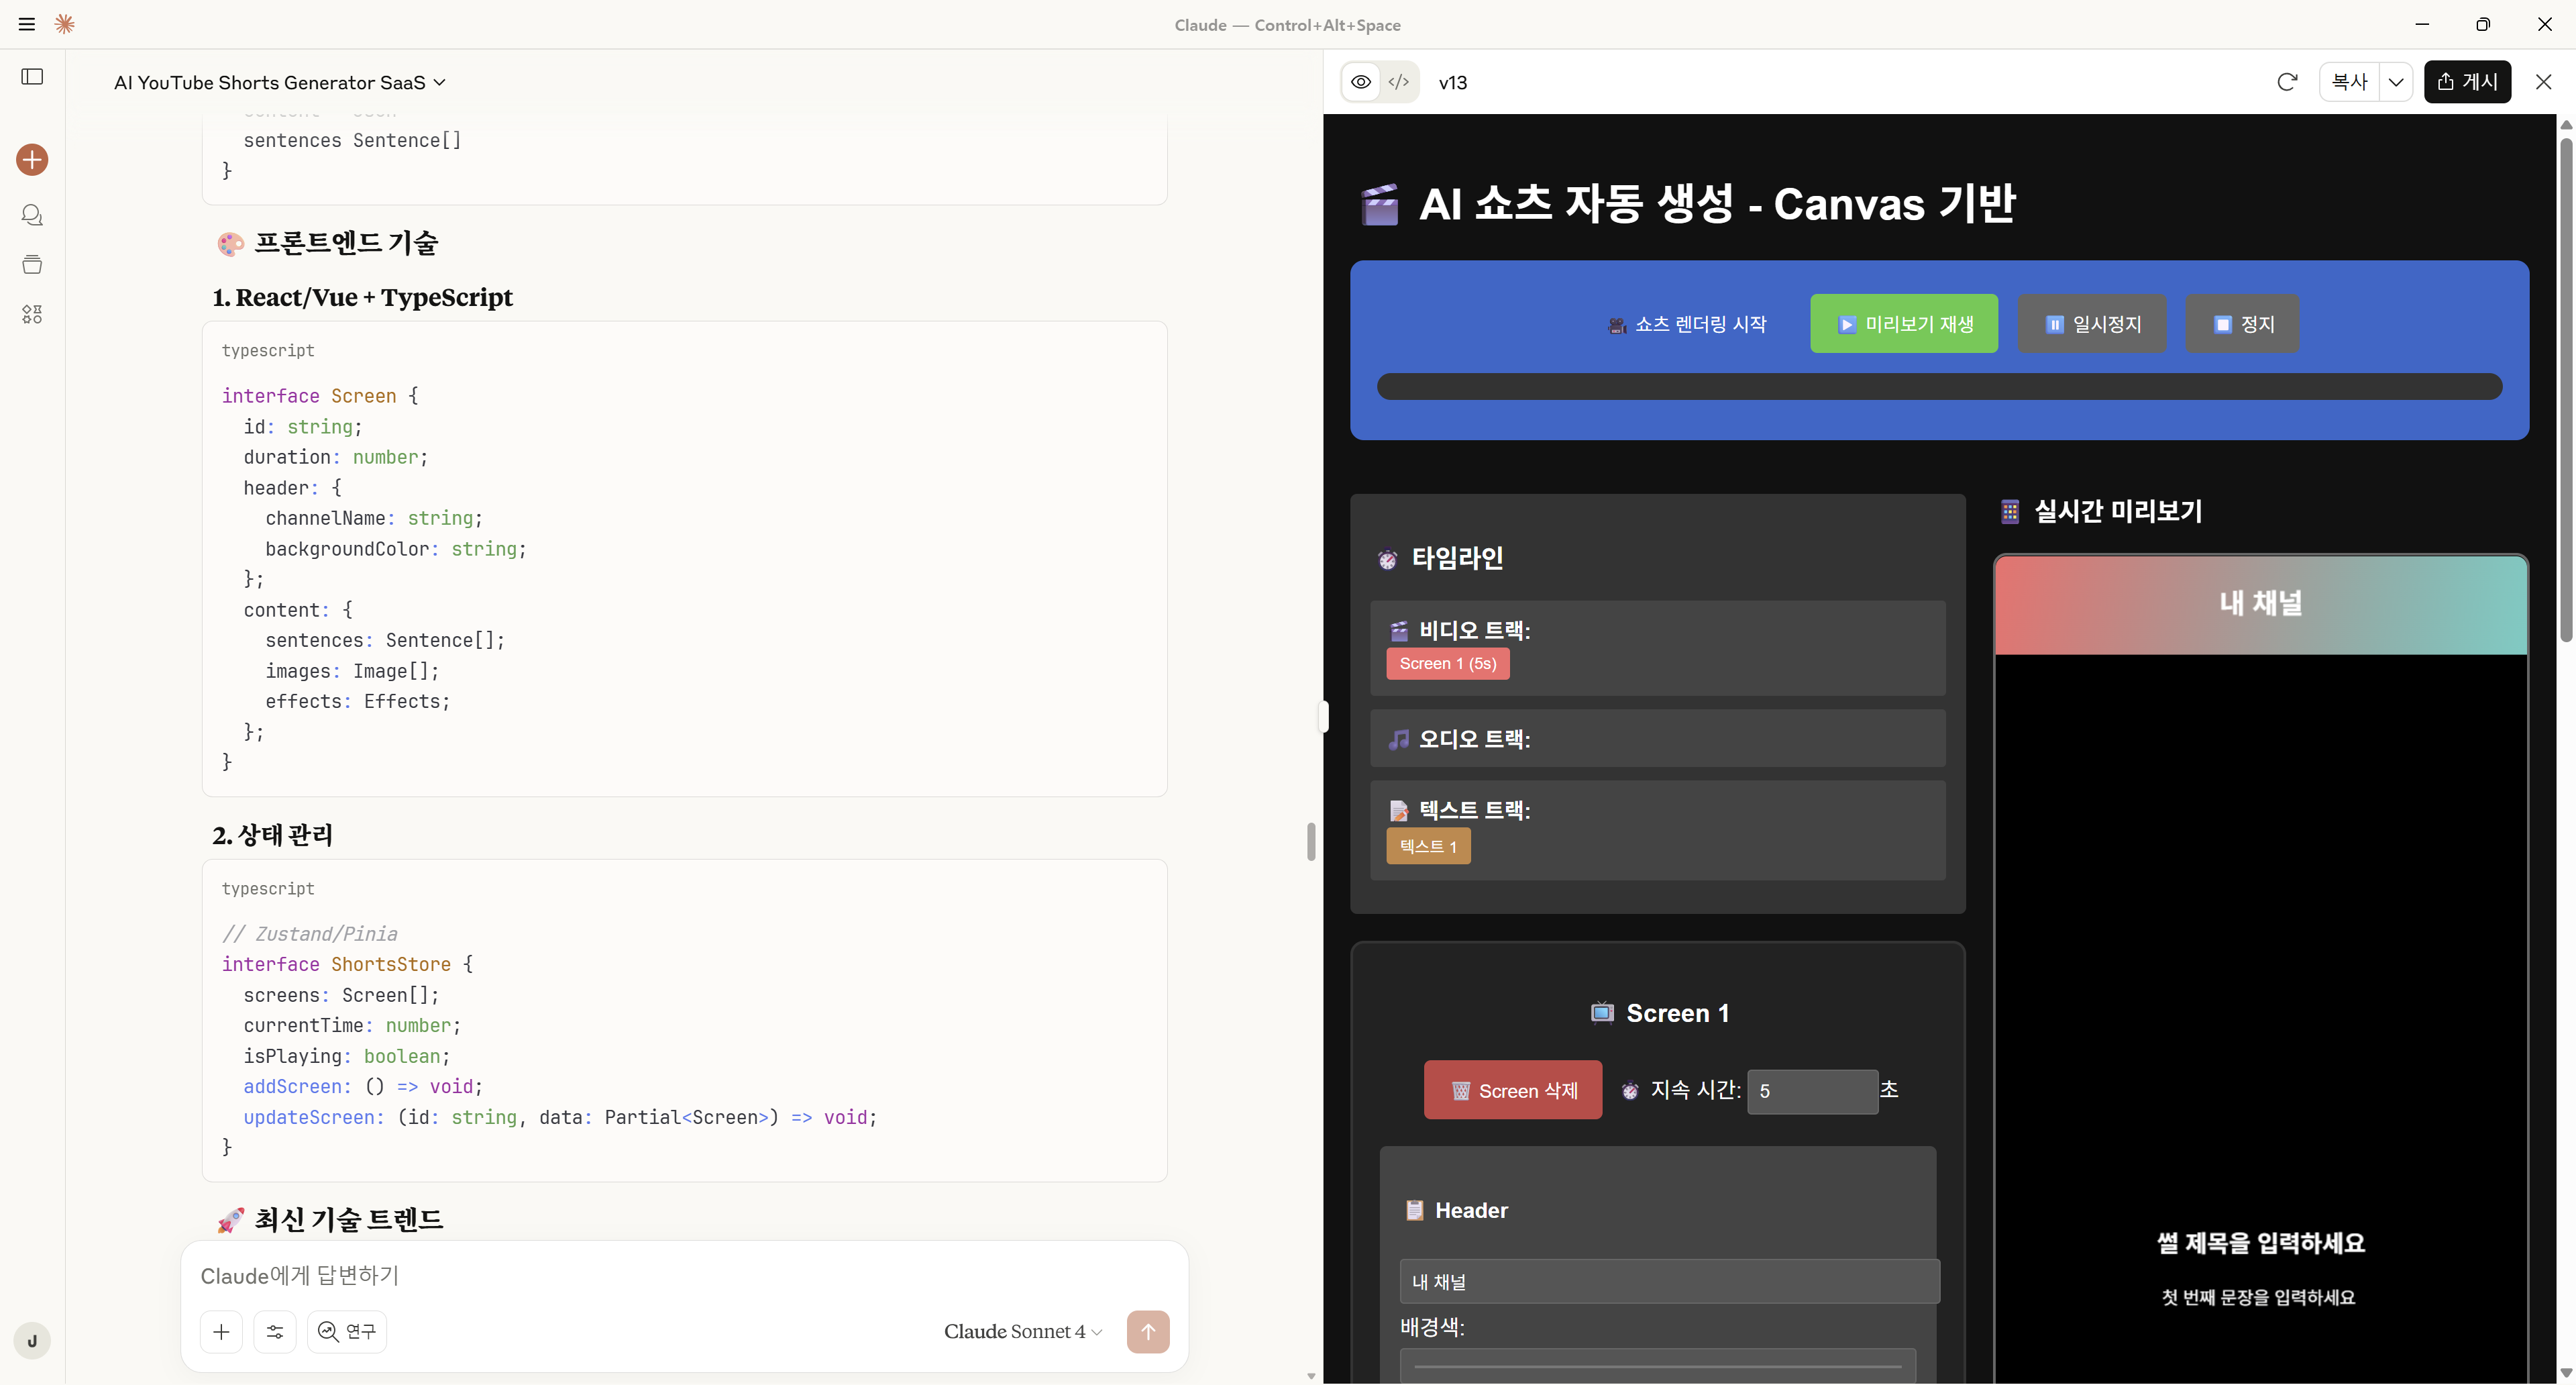Open the chats history icon in sidebar
The image size is (2576, 1385).
coord(32,215)
